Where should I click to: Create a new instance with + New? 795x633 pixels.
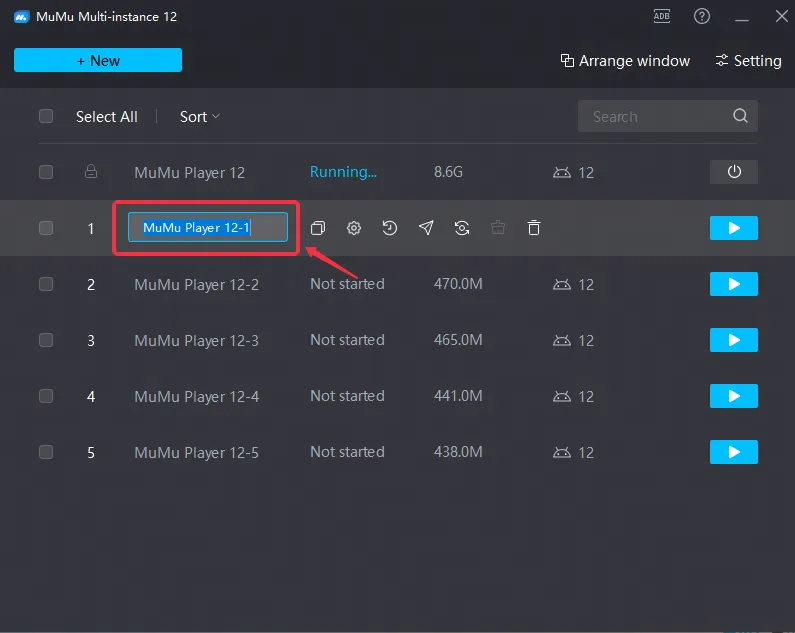[98, 60]
